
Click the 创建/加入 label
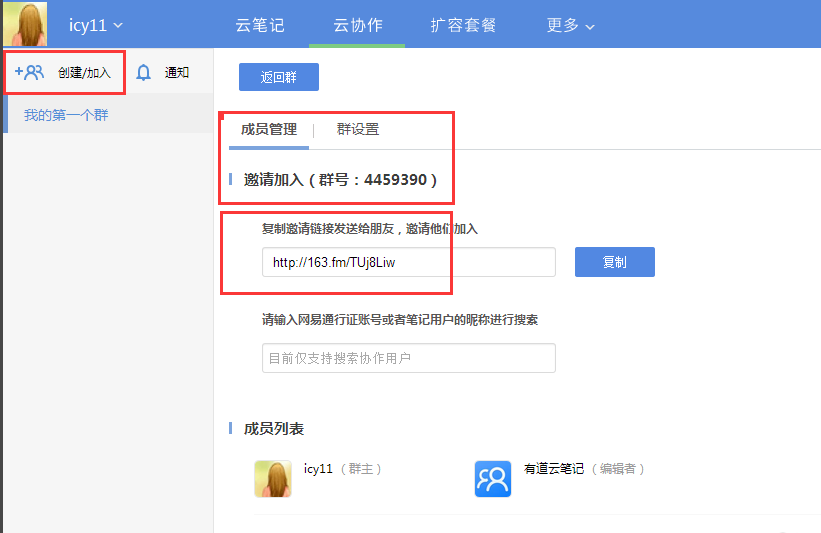(84, 73)
